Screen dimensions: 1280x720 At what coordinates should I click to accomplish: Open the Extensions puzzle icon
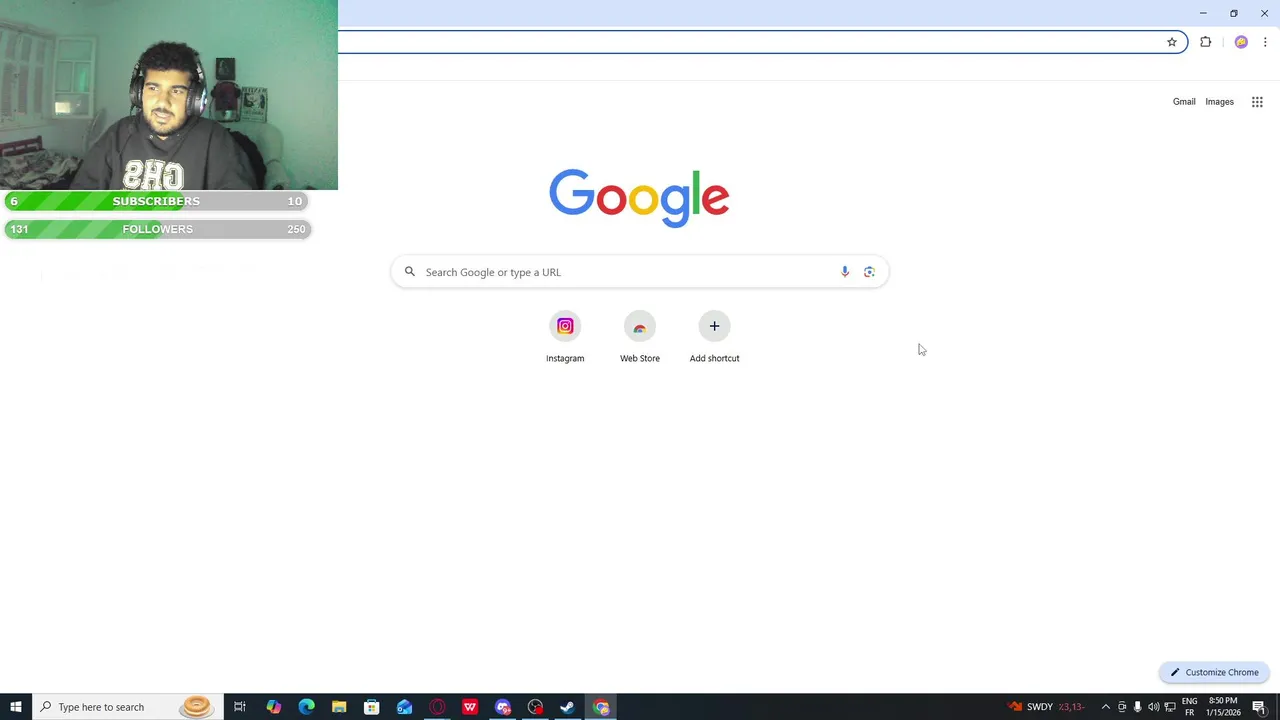1205,42
